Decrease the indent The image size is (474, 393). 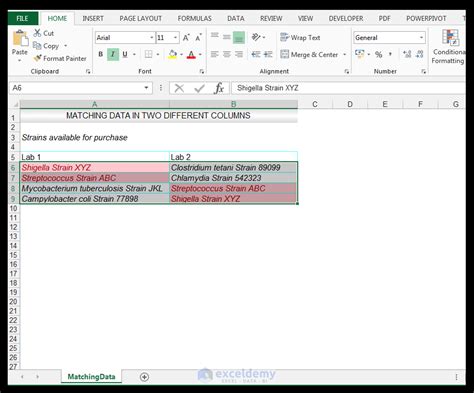click(256, 54)
